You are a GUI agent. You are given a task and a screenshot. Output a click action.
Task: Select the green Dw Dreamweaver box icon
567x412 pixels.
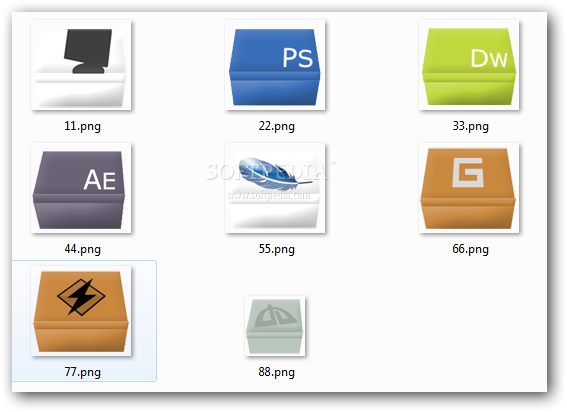469,65
